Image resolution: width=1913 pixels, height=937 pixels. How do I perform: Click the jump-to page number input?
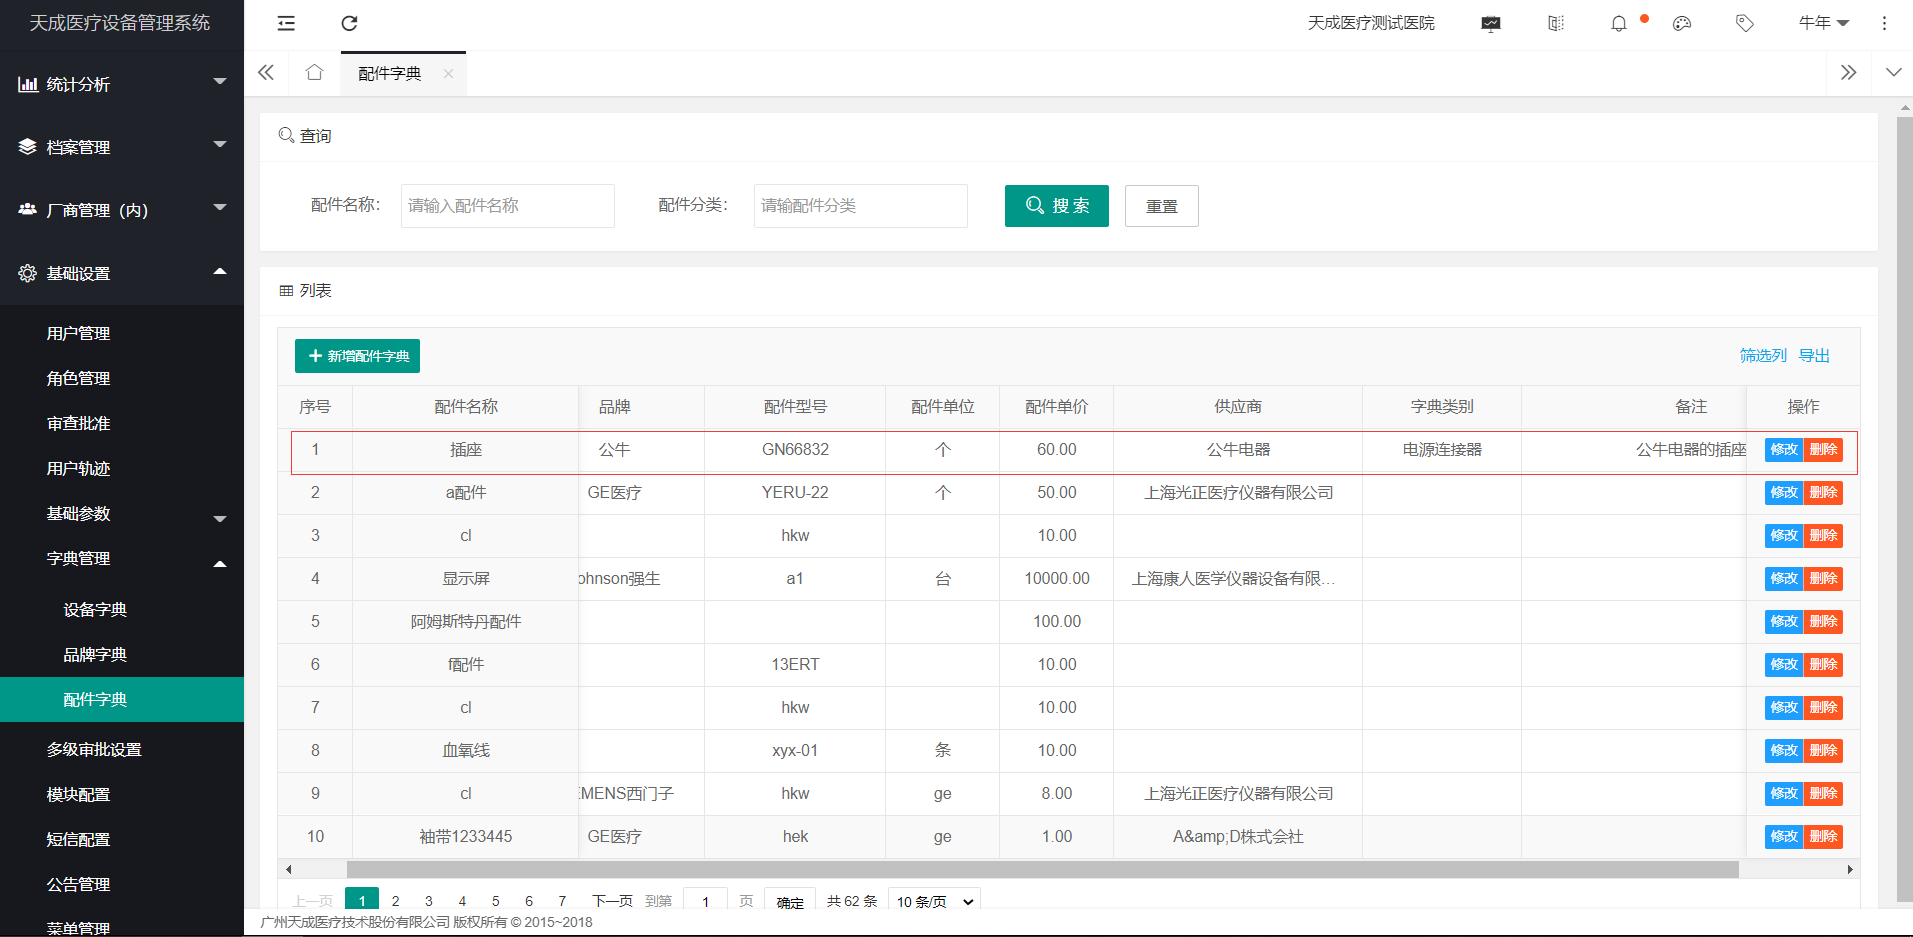(705, 901)
